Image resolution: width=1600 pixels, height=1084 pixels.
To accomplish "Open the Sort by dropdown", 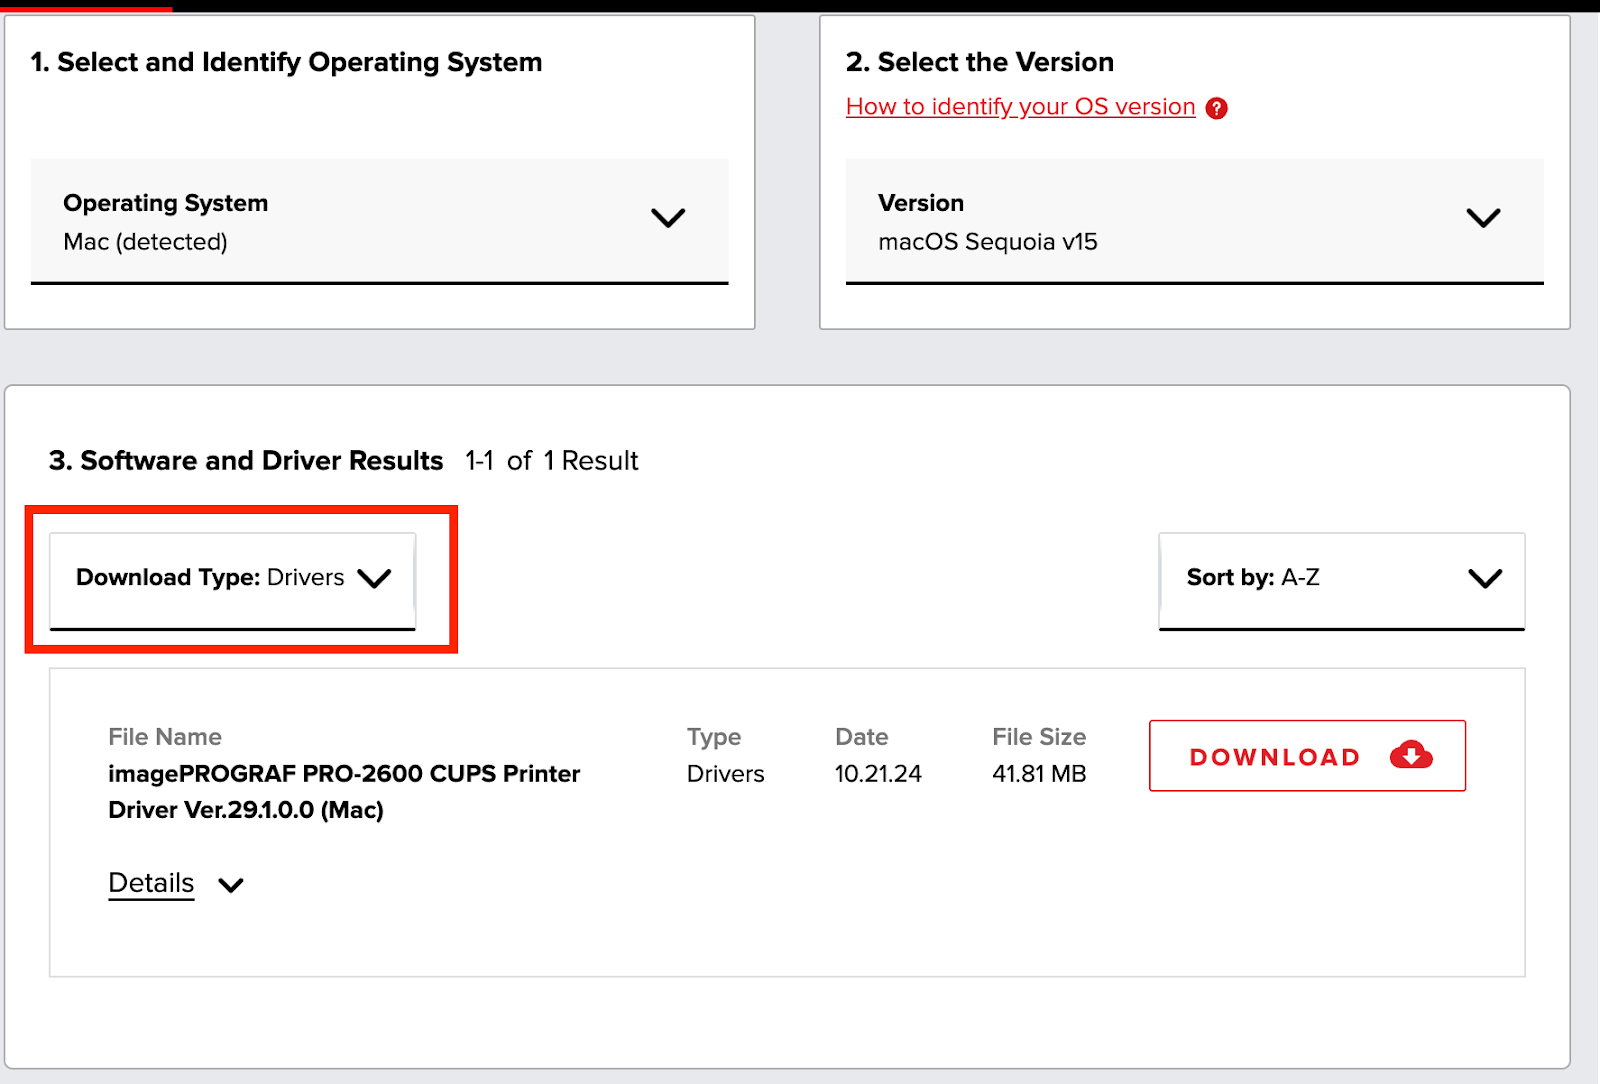I will pyautogui.click(x=1341, y=579).
